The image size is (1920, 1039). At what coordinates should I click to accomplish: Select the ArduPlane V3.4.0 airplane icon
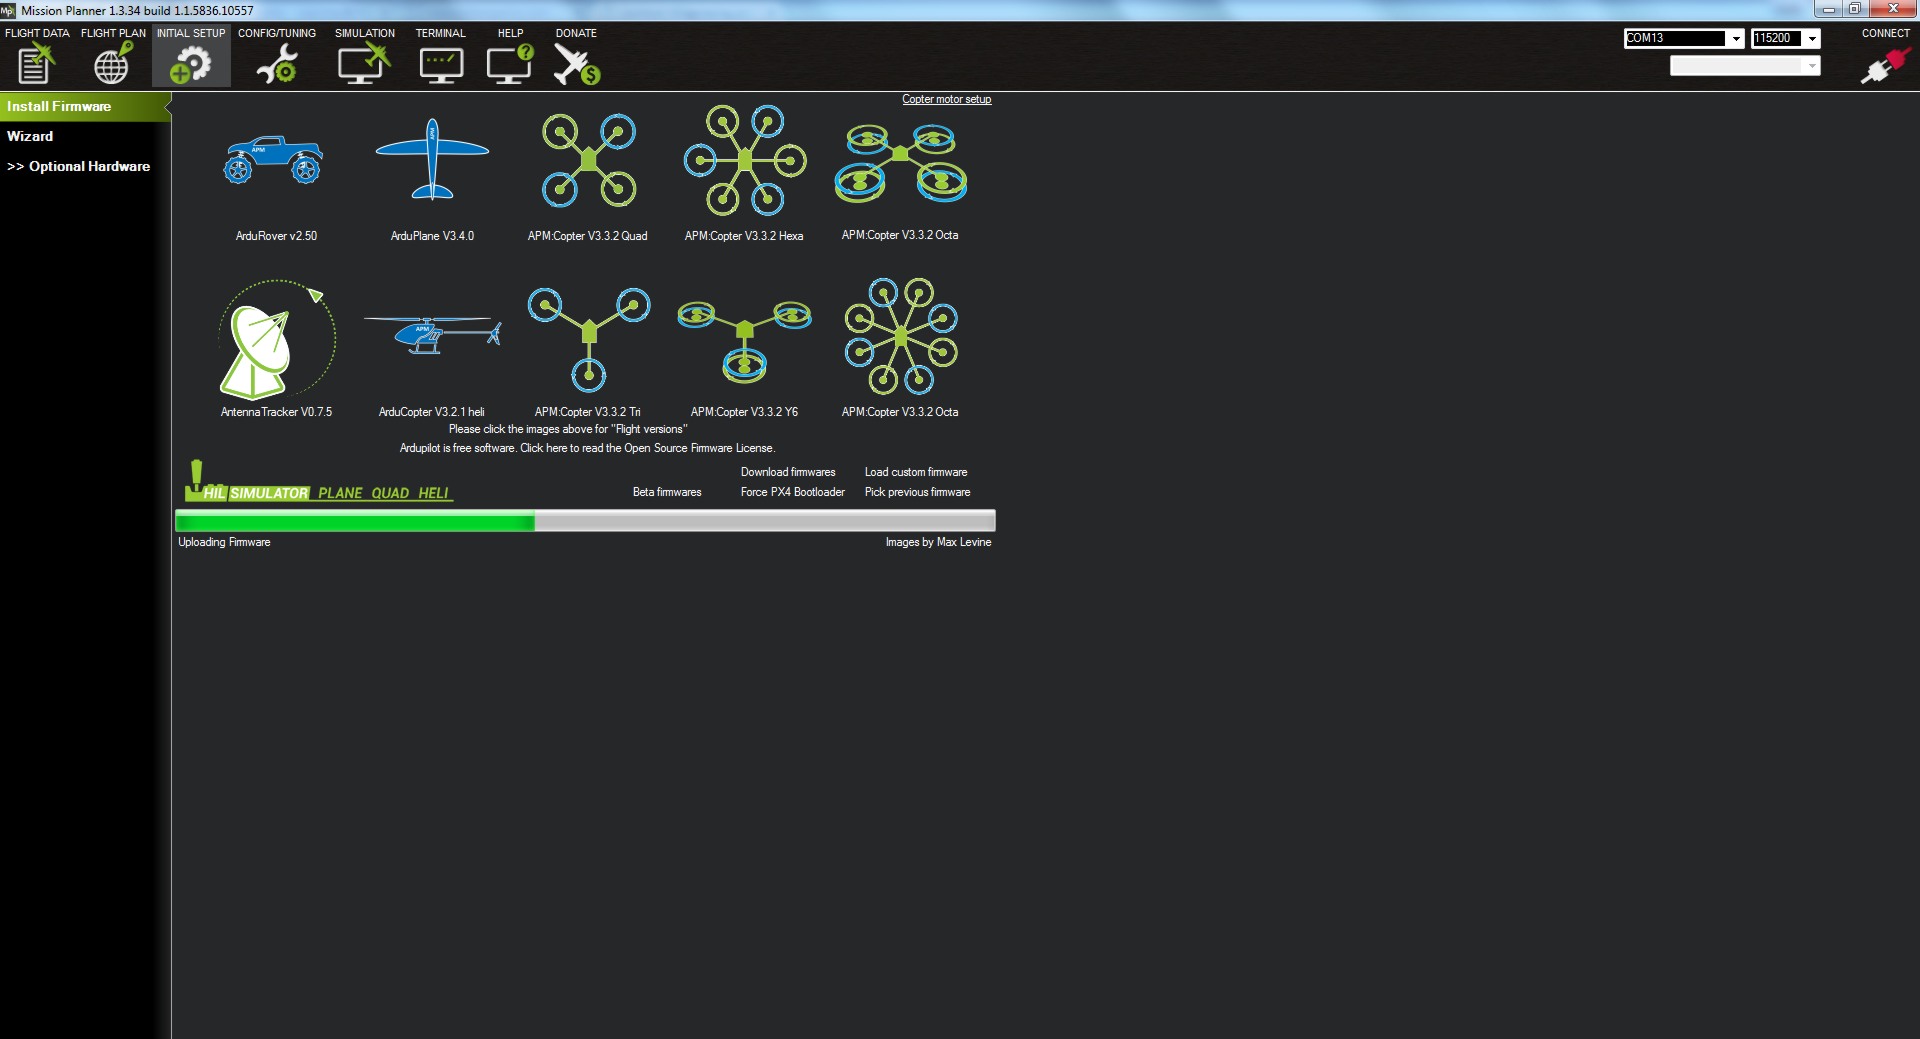tap(432, 160)
